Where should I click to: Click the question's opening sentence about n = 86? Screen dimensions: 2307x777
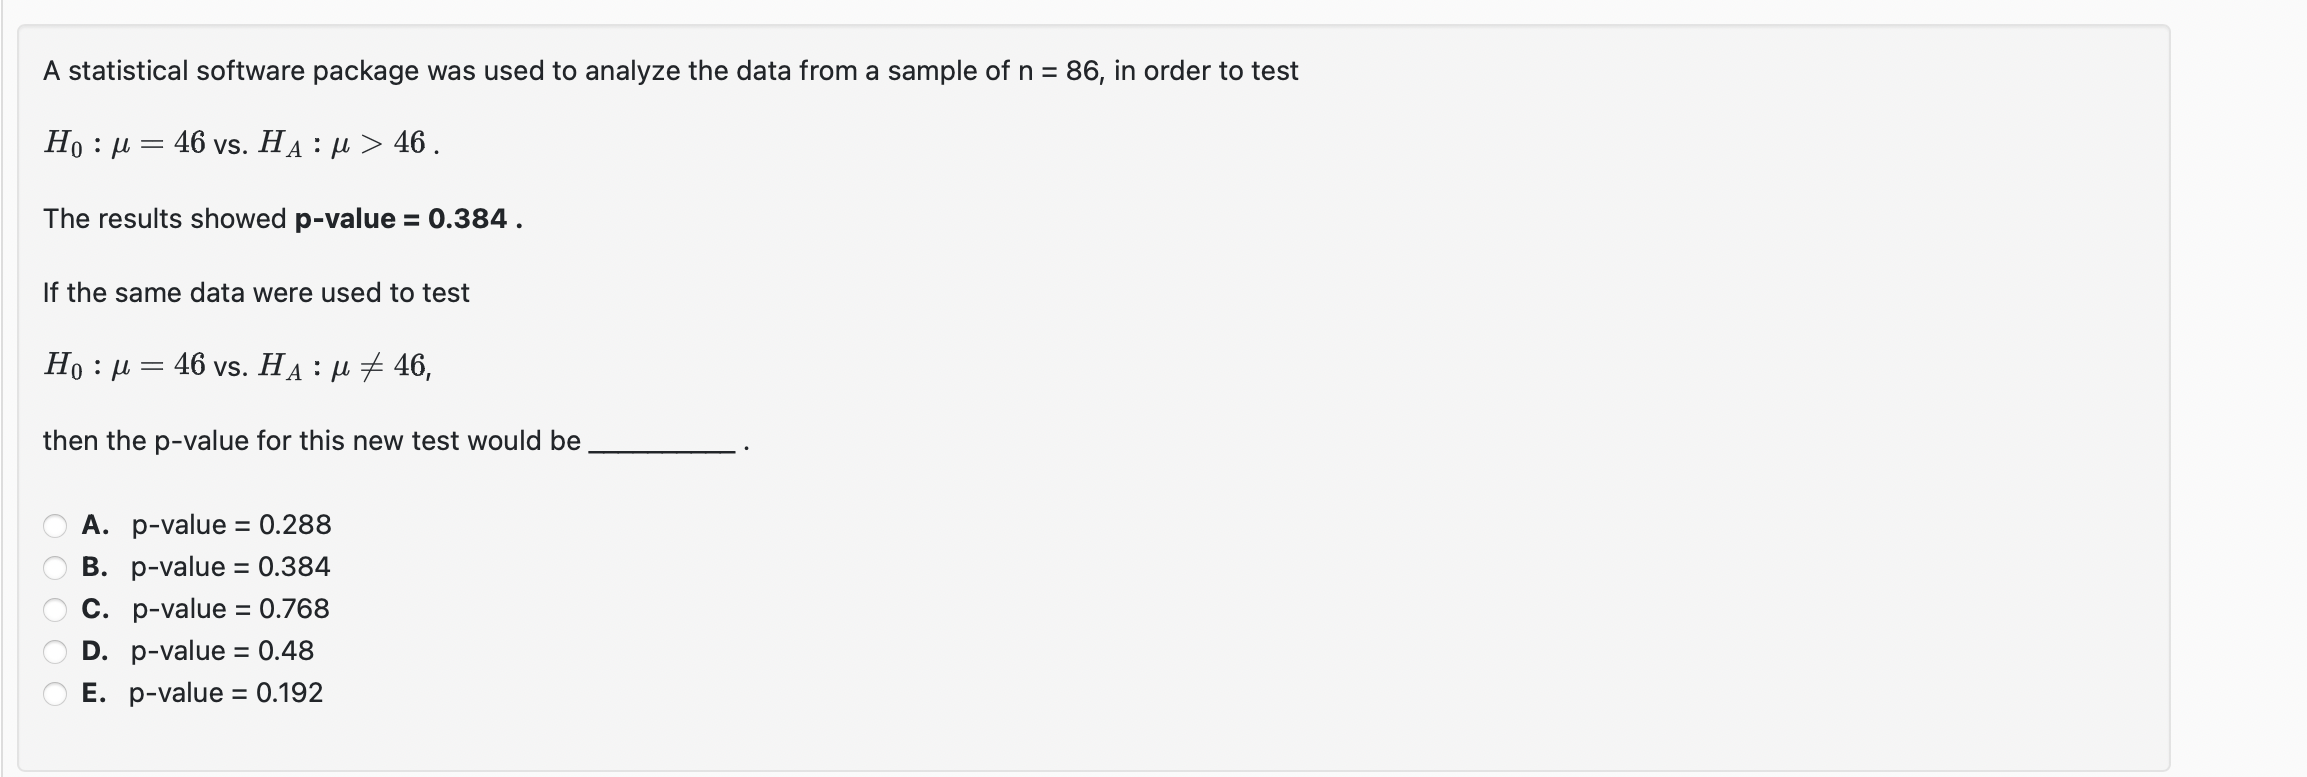tap(670, 69)
